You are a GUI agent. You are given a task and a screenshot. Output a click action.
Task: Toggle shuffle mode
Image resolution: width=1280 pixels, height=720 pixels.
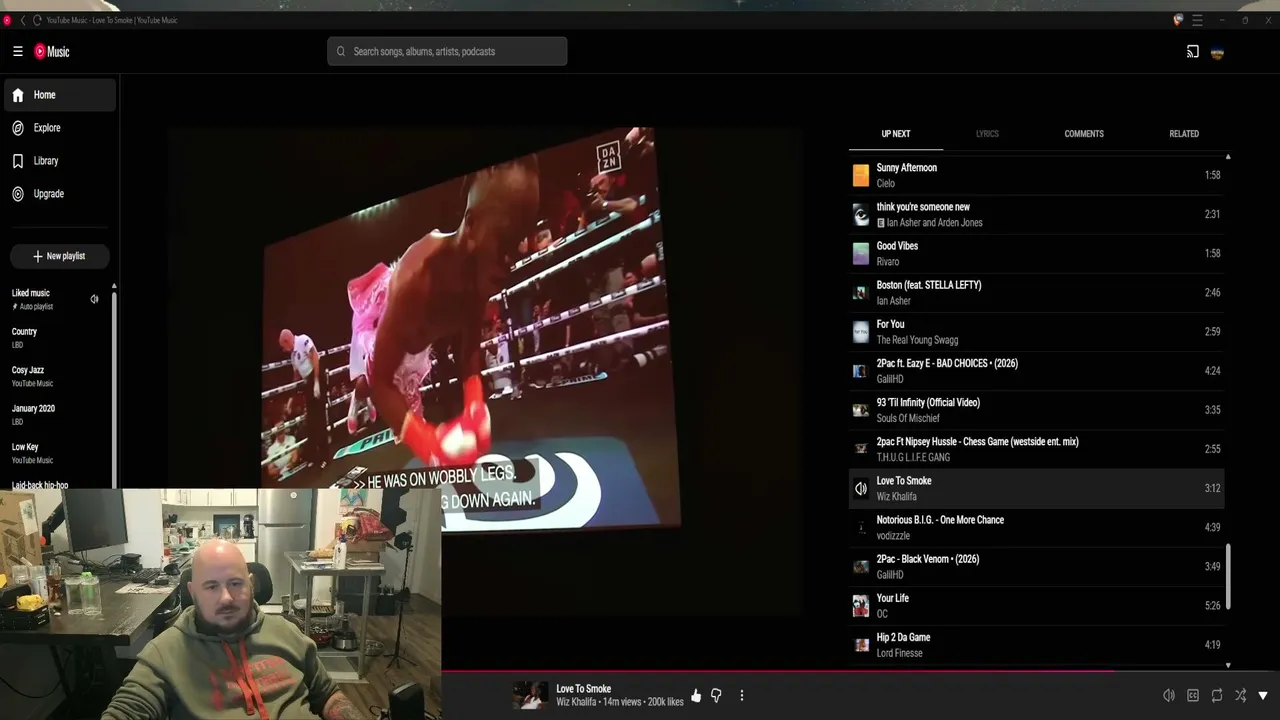click(x=1240, y=696)
